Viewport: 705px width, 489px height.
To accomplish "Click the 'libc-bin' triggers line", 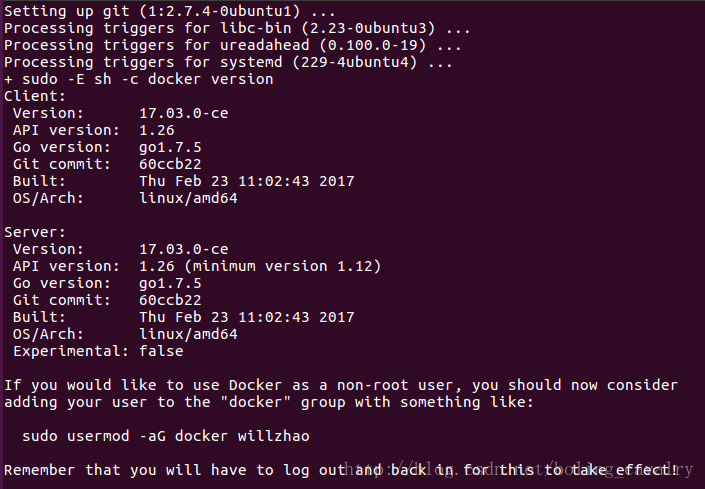I will click(x=237, y=28).
